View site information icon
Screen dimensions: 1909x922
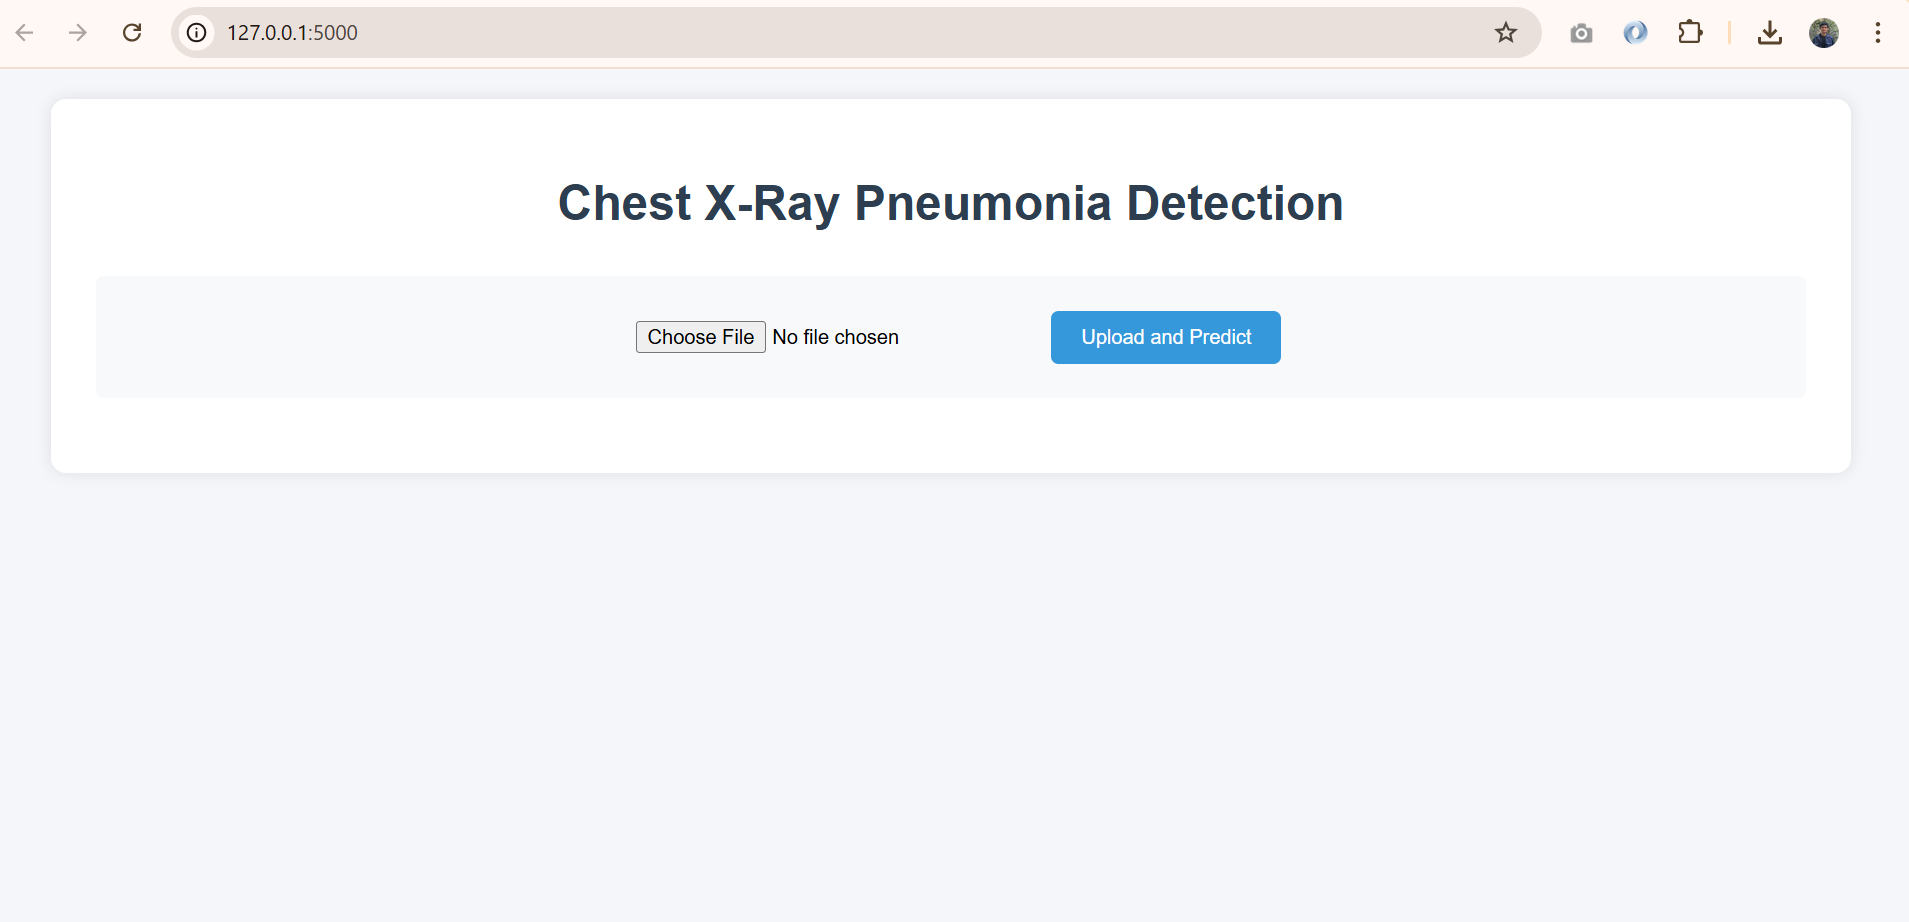[197, 33]
